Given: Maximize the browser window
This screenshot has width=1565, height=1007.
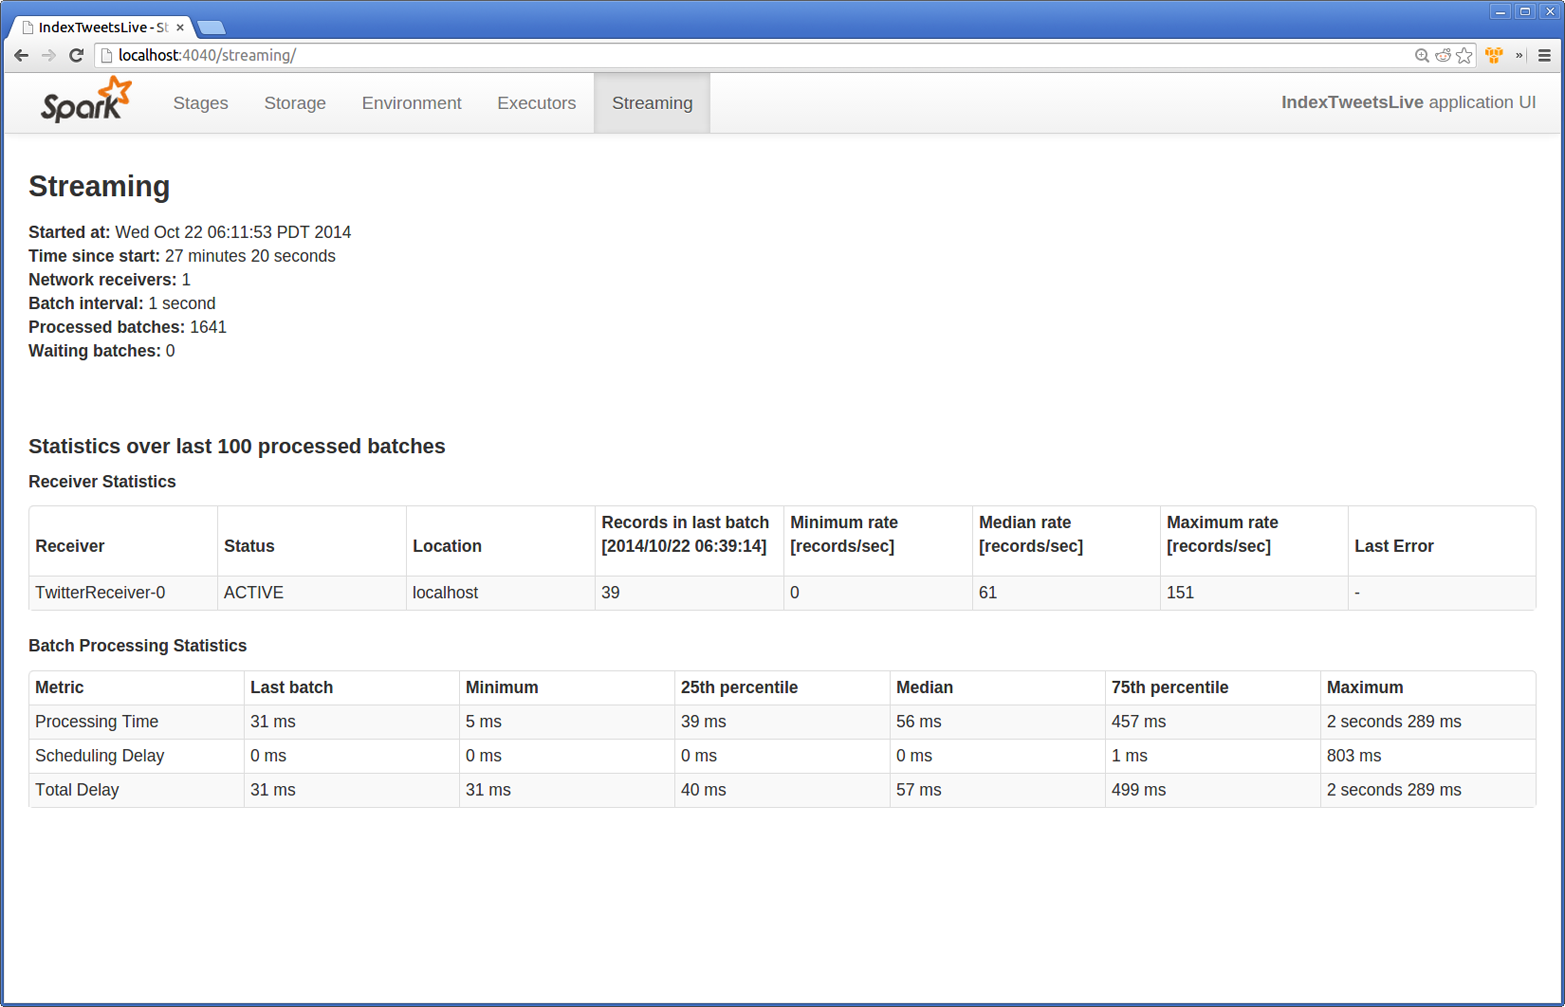Looking at the screenshot, I should pos(1525,12).
